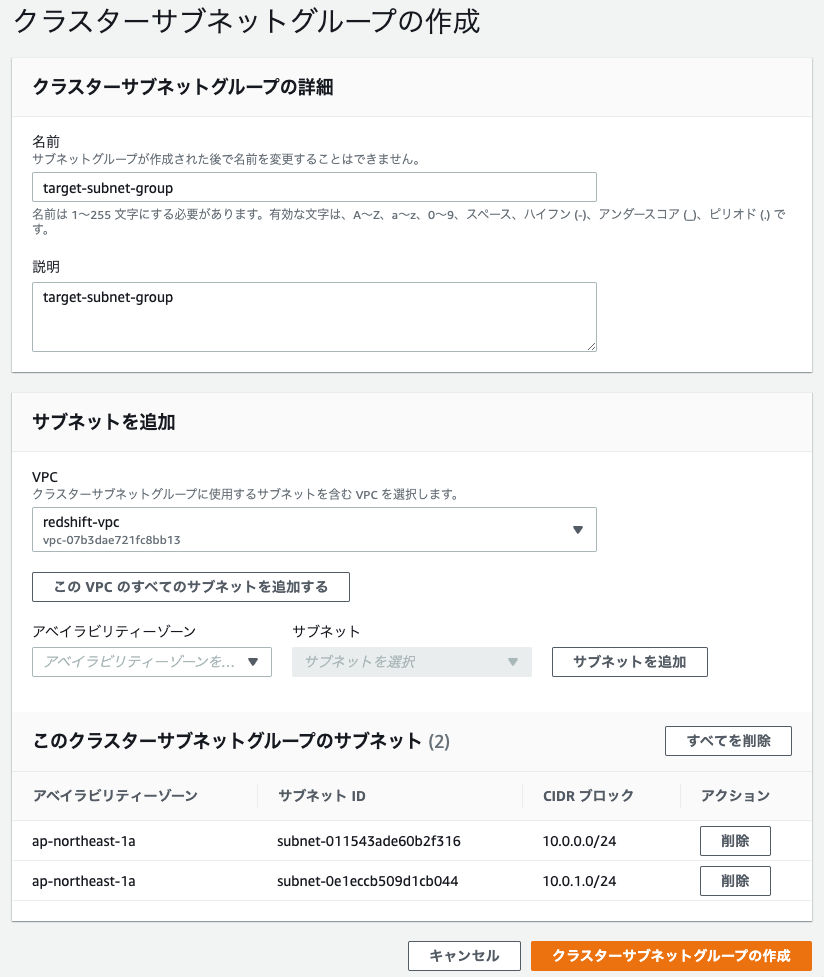Select redshift-vpc in the VPC field

[314, 529]
